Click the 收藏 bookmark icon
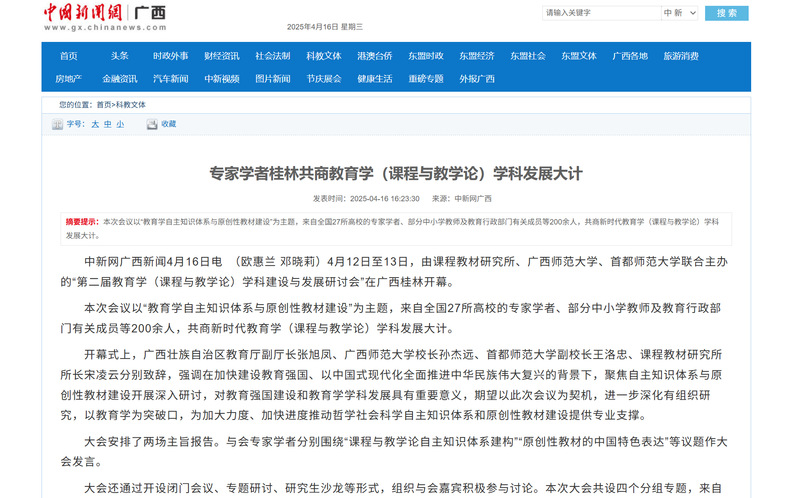Image resolution: width=798 pixels, height=498 pixels. point(152,124)
